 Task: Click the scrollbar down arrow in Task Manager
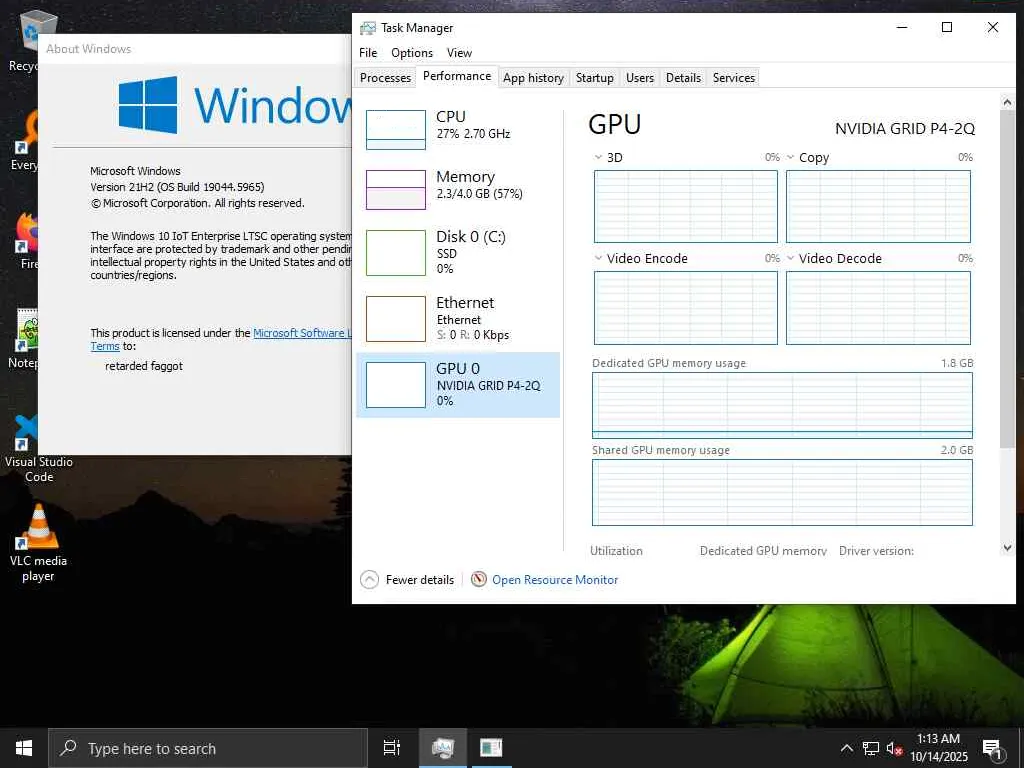click(1007, 548)
